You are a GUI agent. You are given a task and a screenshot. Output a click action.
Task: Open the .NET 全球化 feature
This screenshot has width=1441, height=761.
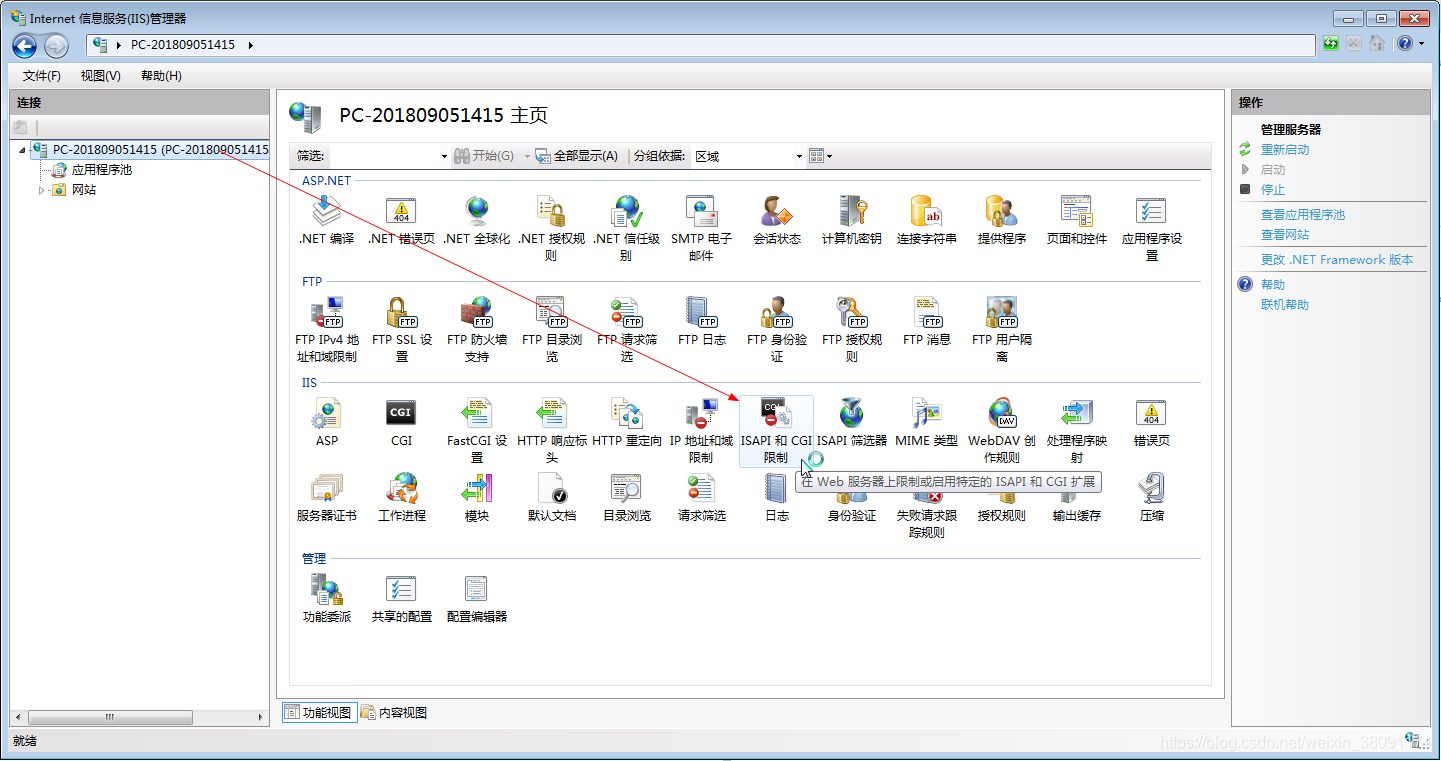(477, 221)
